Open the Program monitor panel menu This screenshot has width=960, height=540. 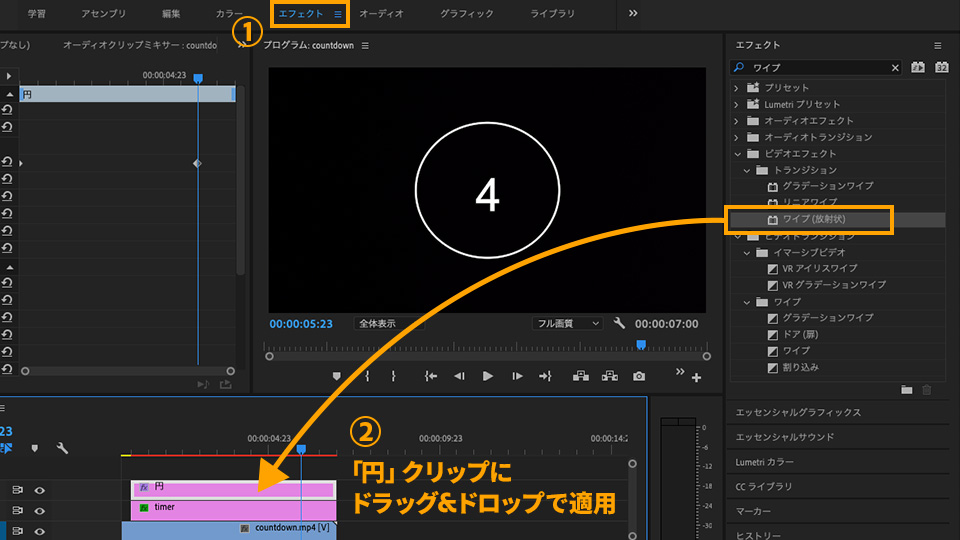click(x=365, y=45)
